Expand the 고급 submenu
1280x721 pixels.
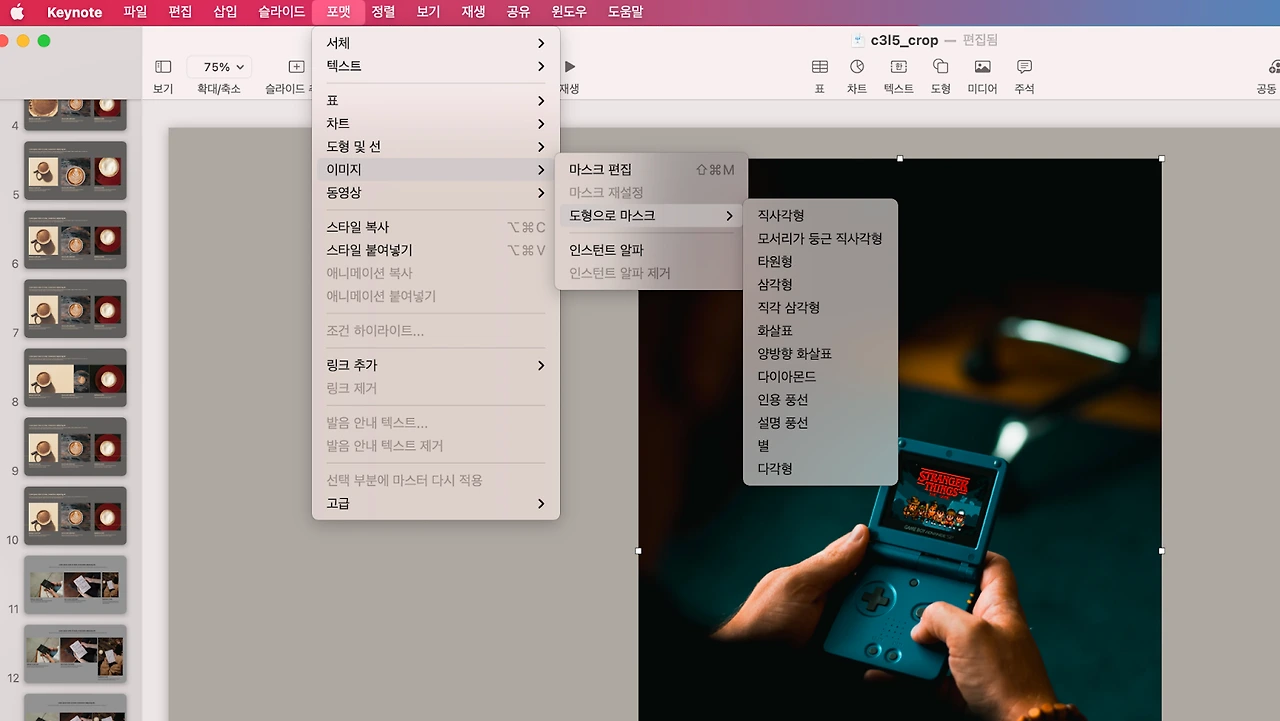(x=436, y=504)
